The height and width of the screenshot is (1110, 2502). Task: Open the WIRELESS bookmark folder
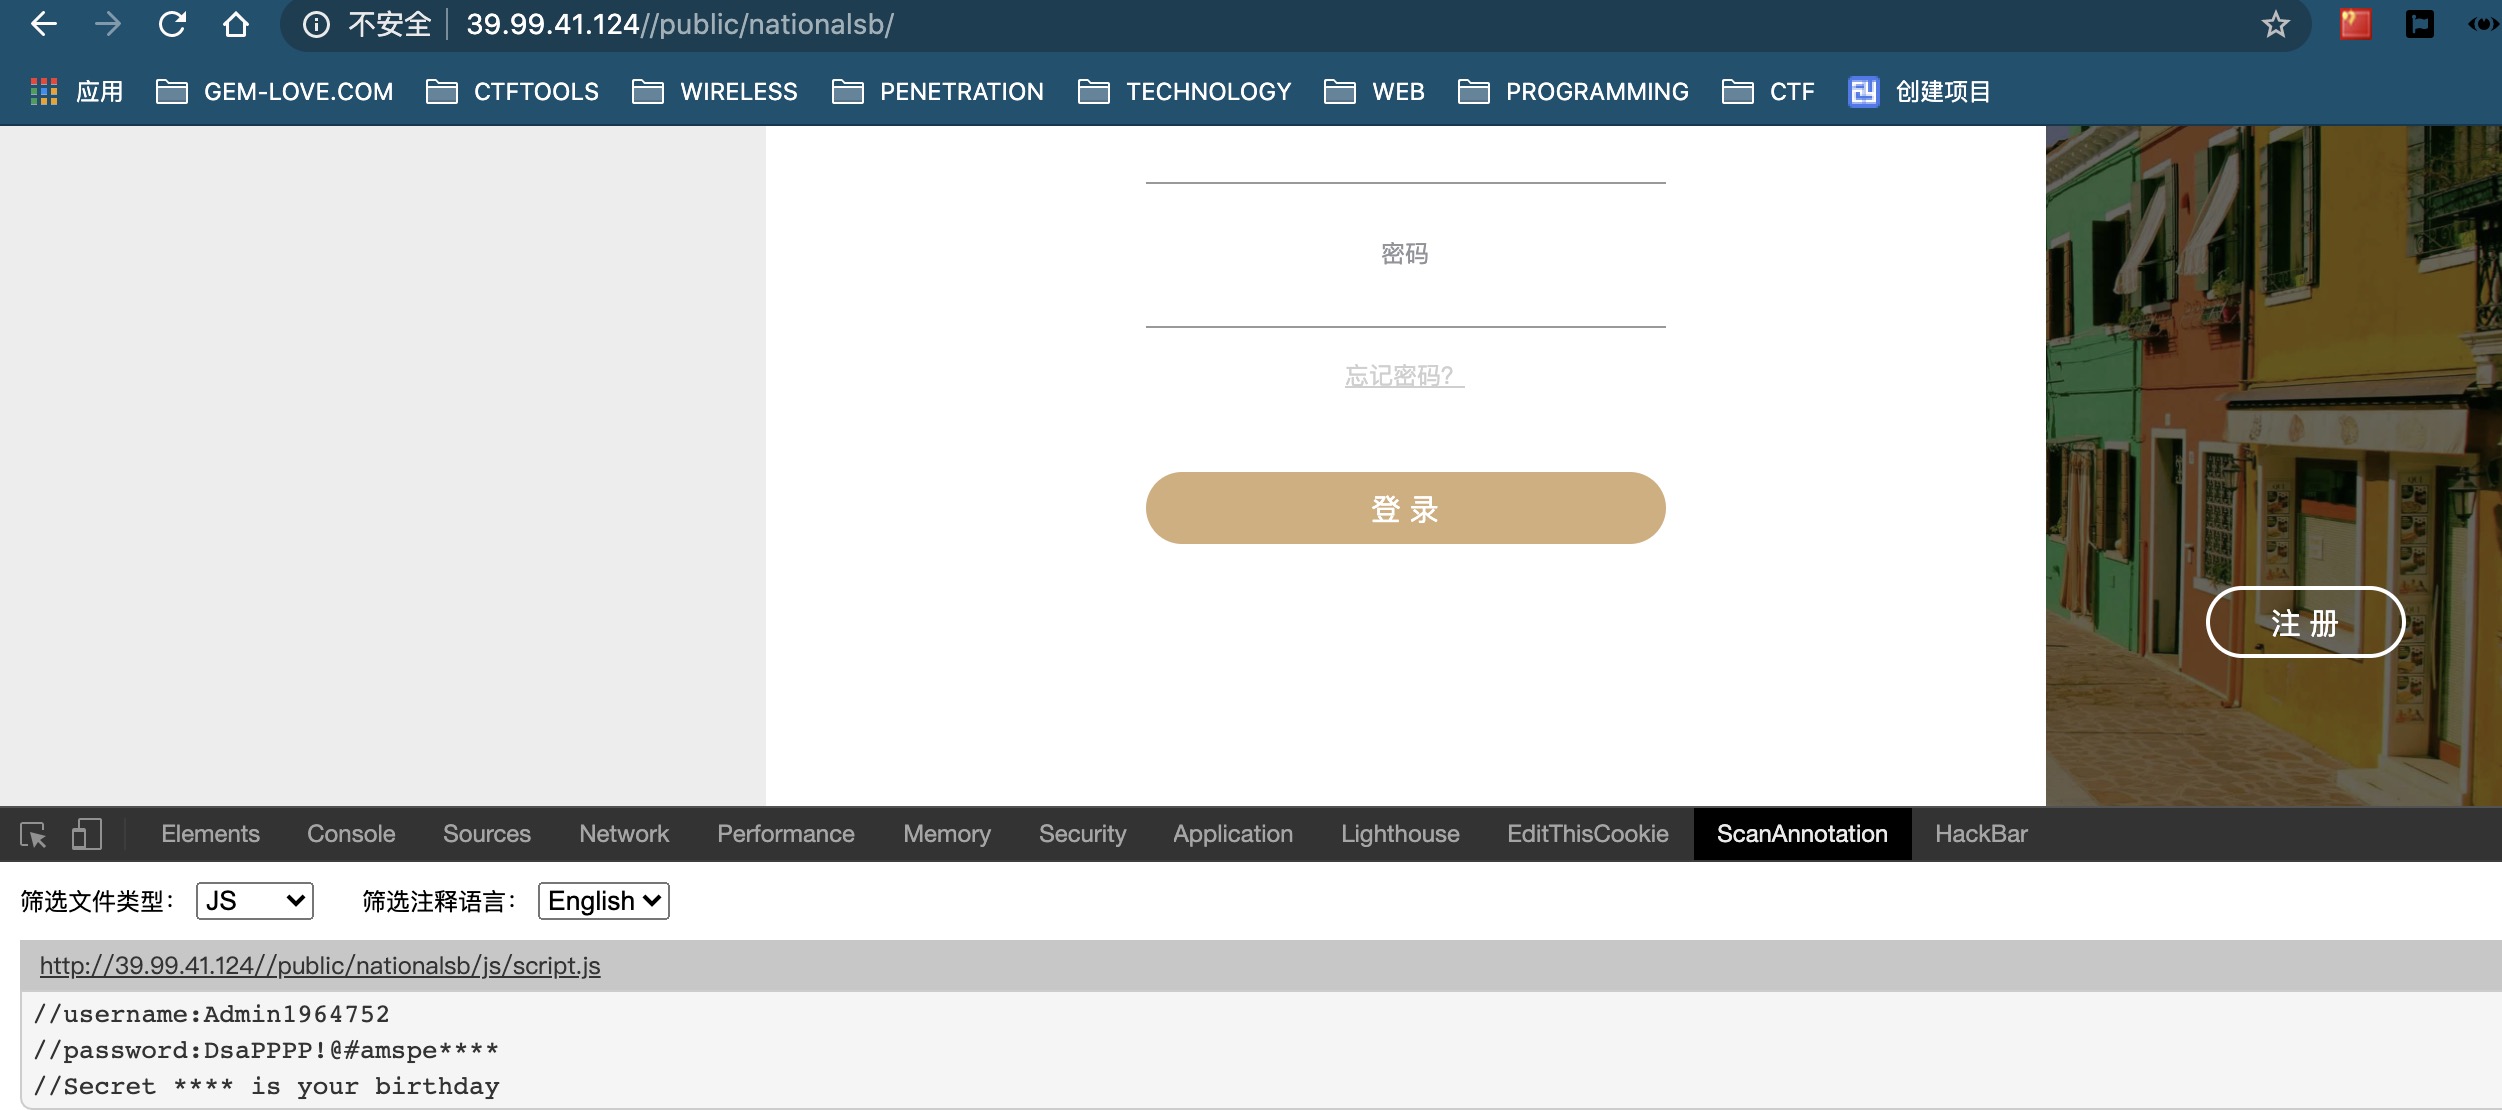point(715,92)
